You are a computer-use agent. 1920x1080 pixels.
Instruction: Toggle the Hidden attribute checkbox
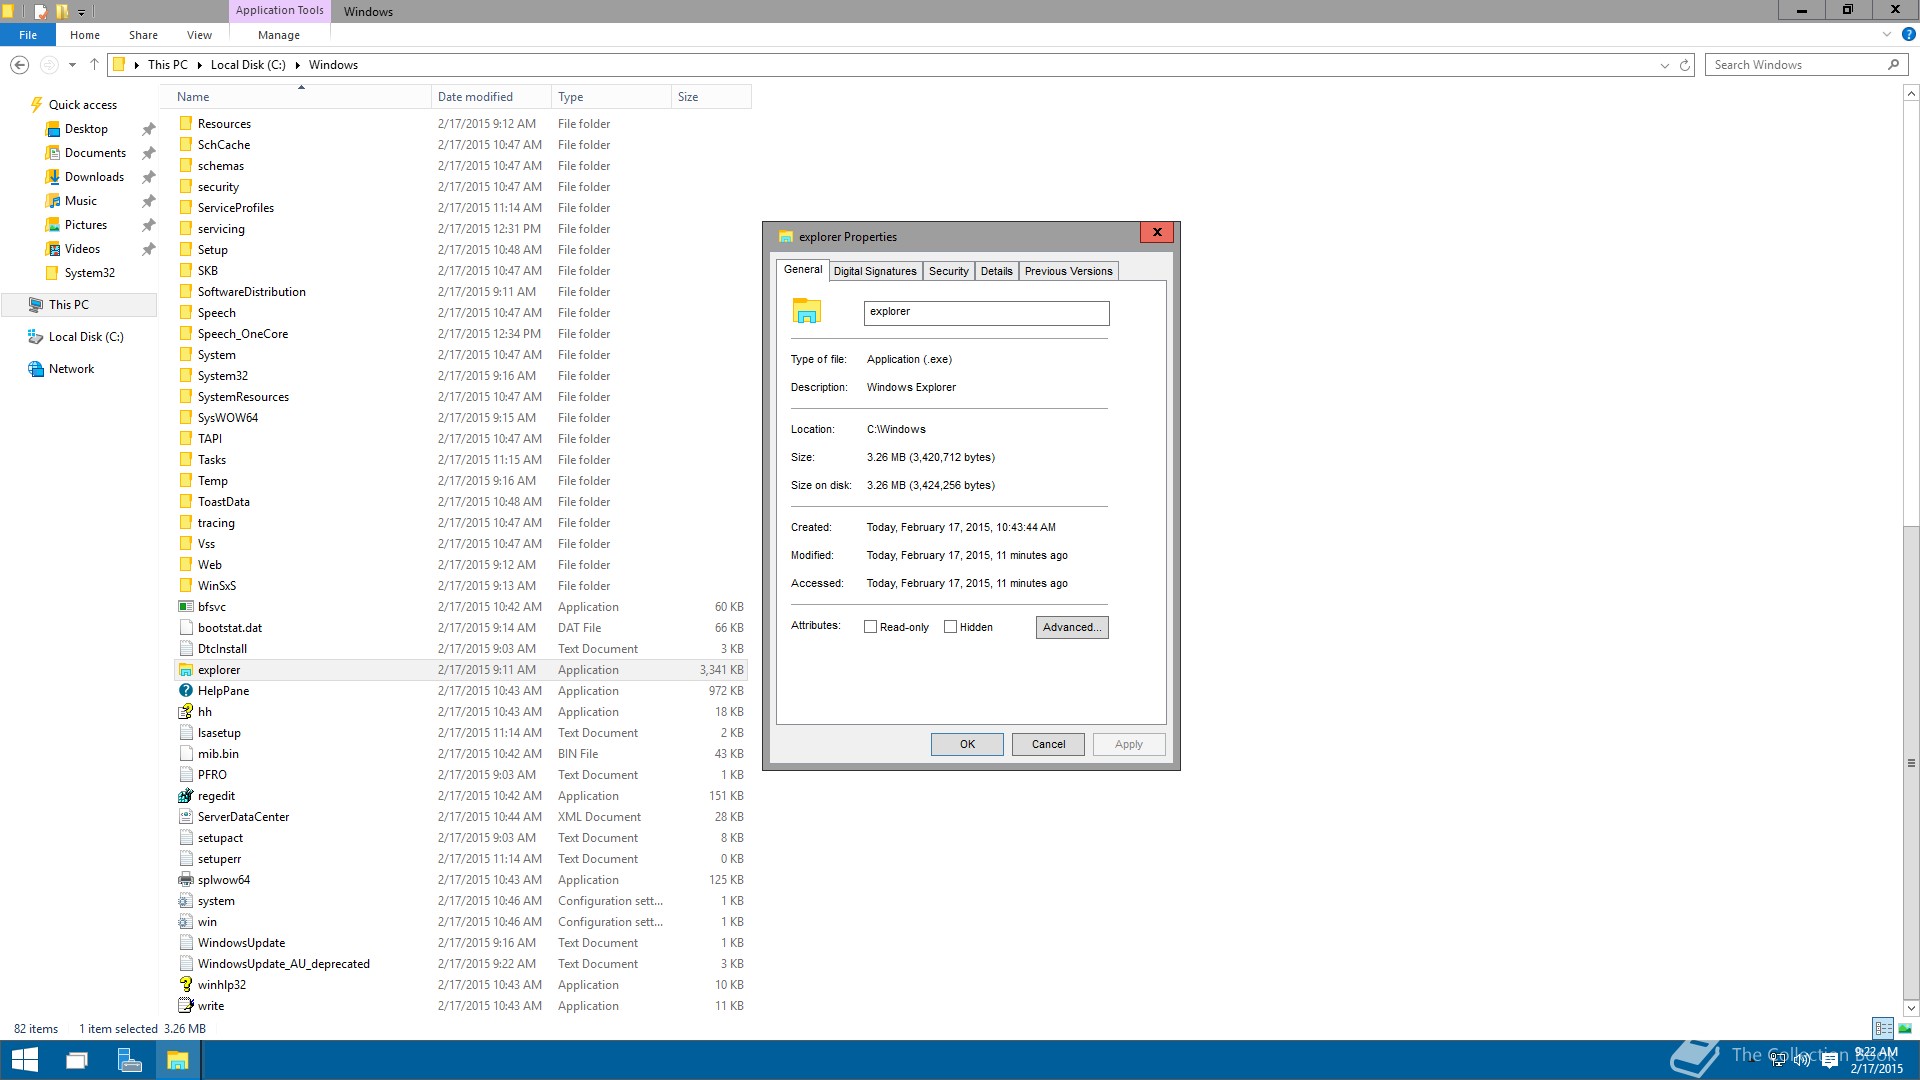coord(950,627)
